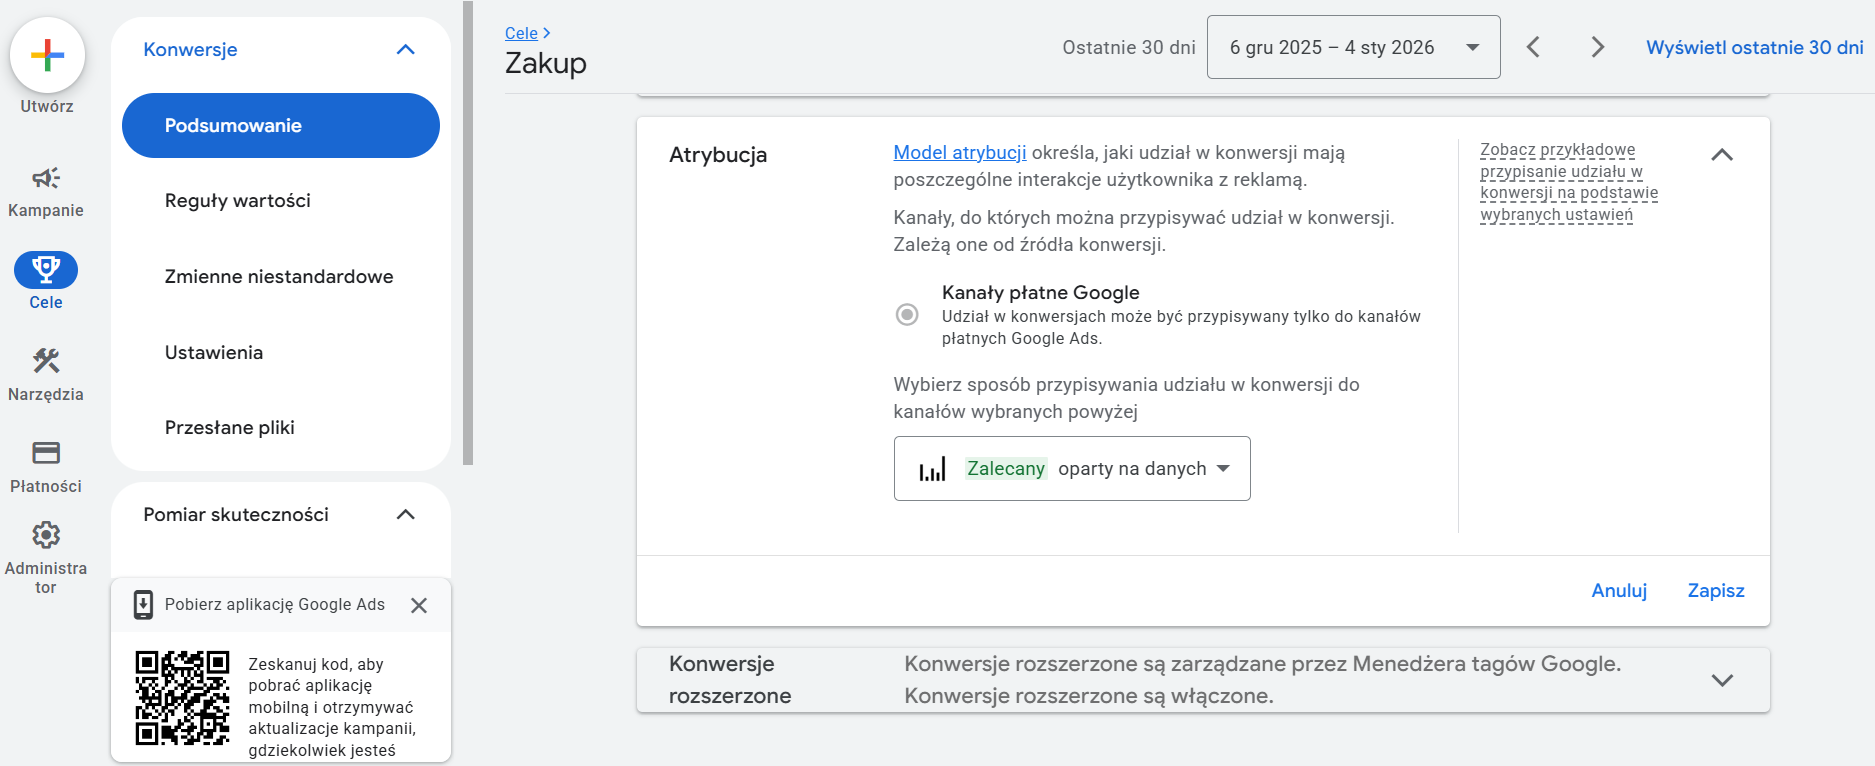Screen dimensions: 1875x766
Task: Open the attribution model dropdown
Action: [1071, 469]
